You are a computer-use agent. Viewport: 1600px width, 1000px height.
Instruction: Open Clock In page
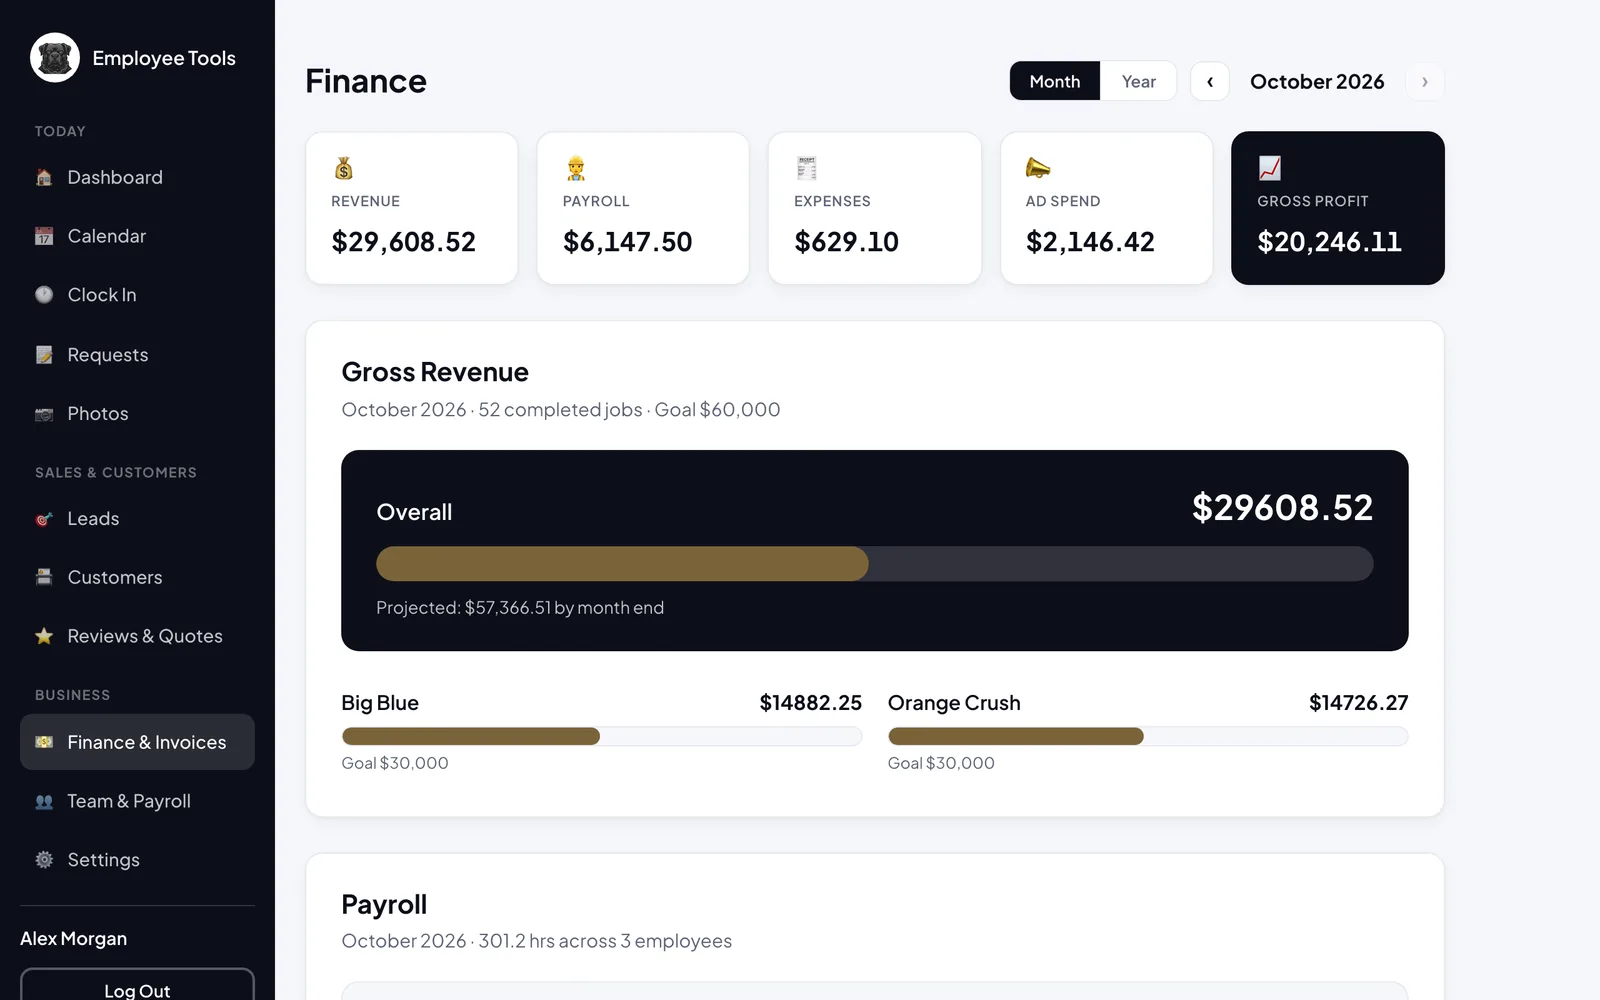coord(137,295)
